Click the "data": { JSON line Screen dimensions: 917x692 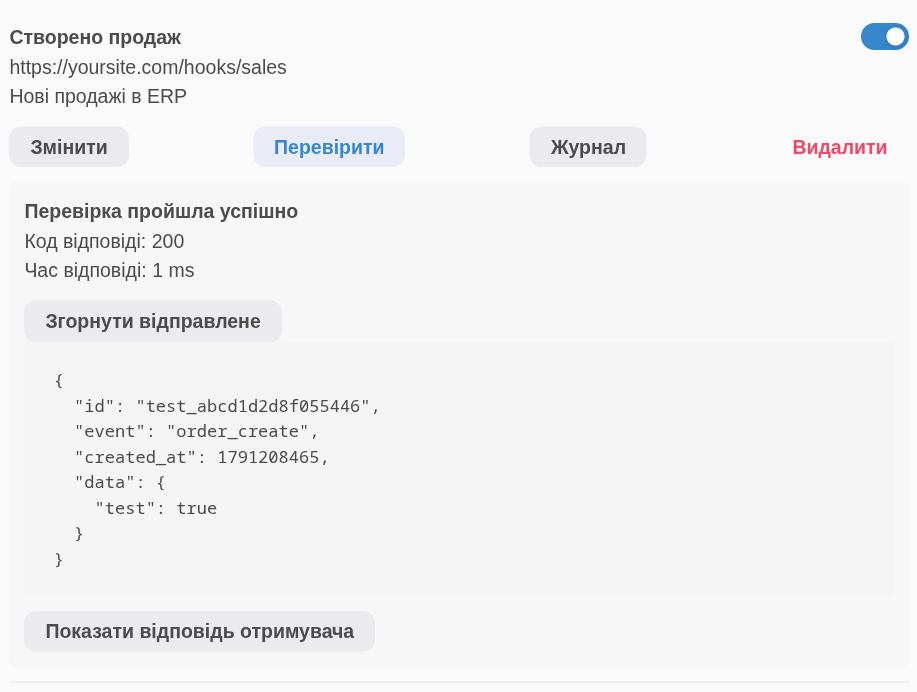coord(120,483)
